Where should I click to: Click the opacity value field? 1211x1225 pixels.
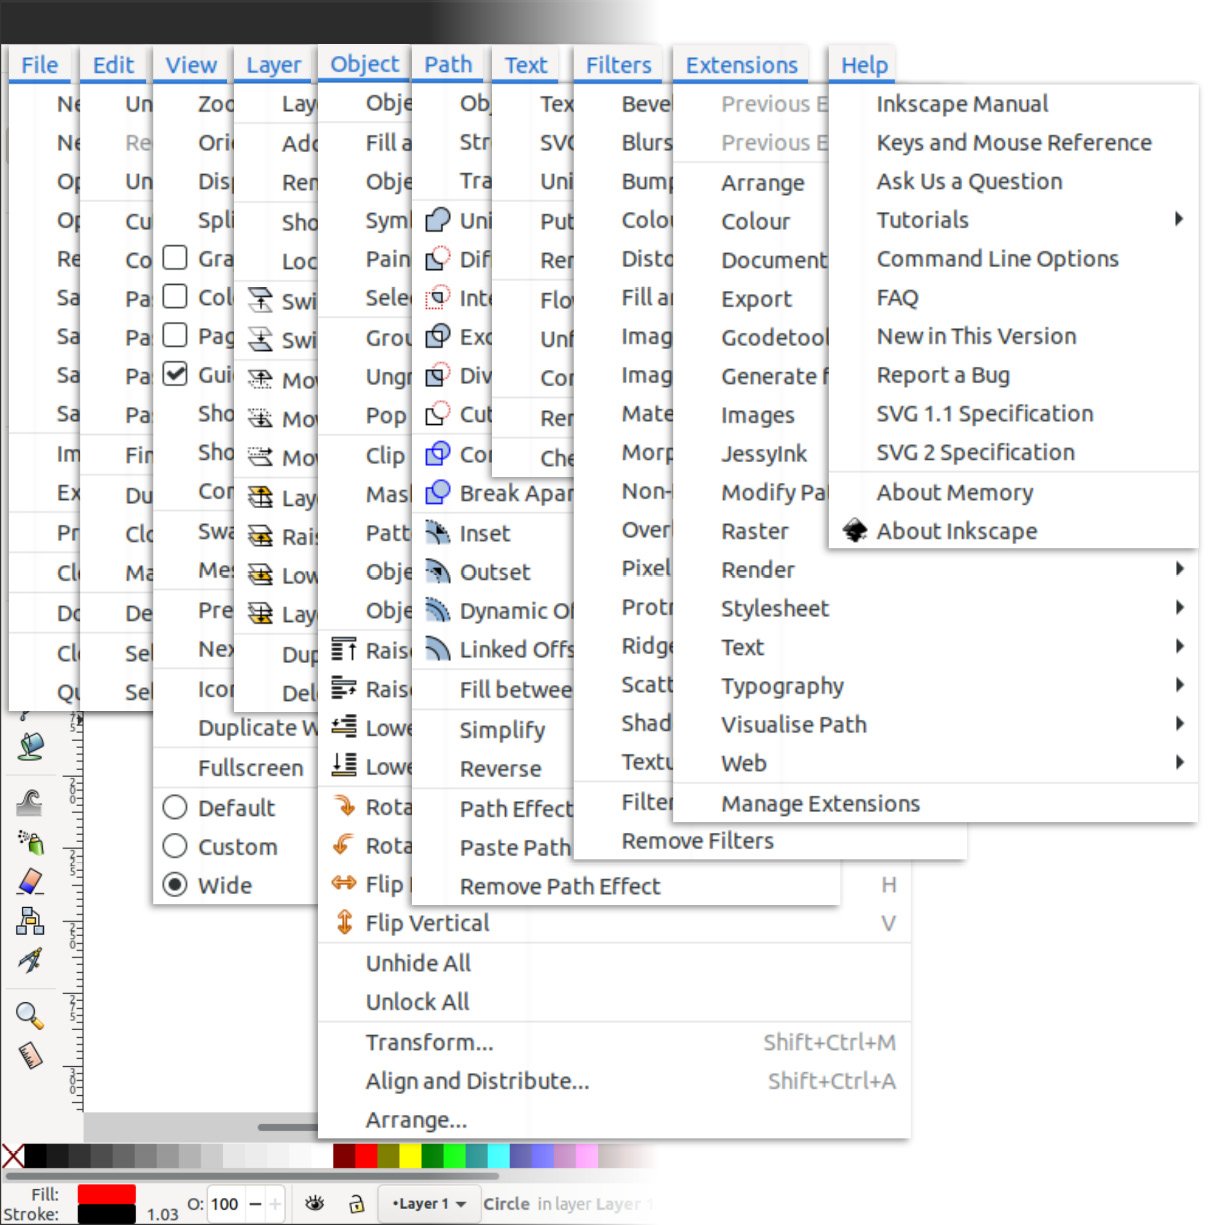coord(226,1204)
